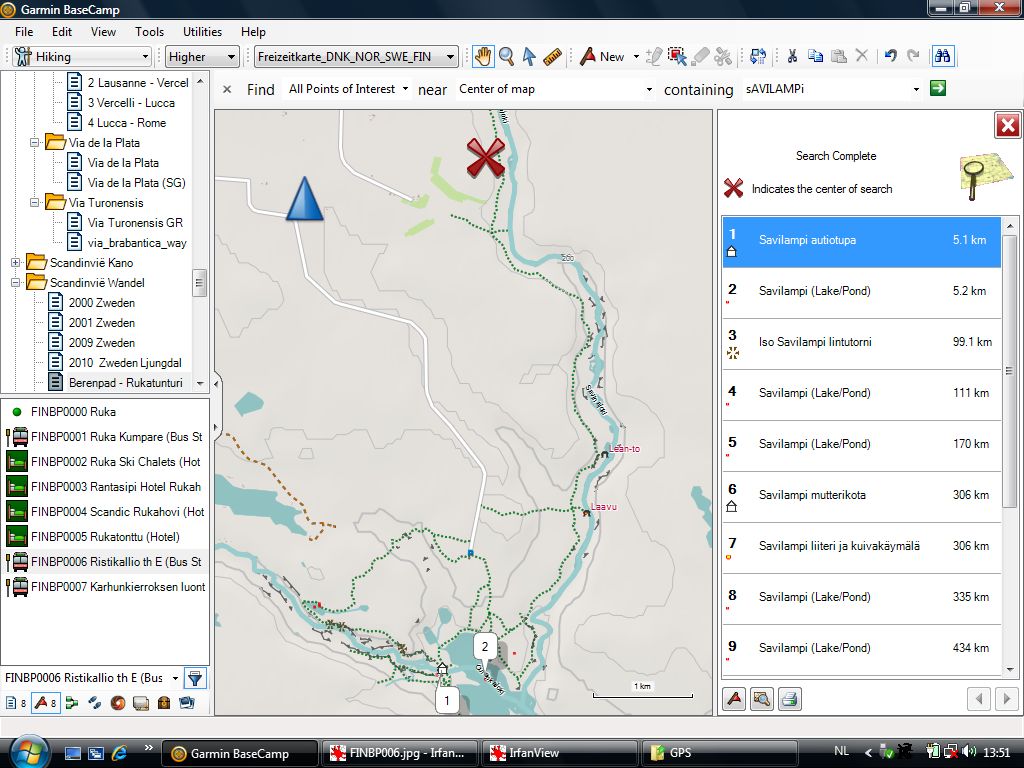
Task: Click the scissors Cut icon
Action: click(x=791, y=57)
